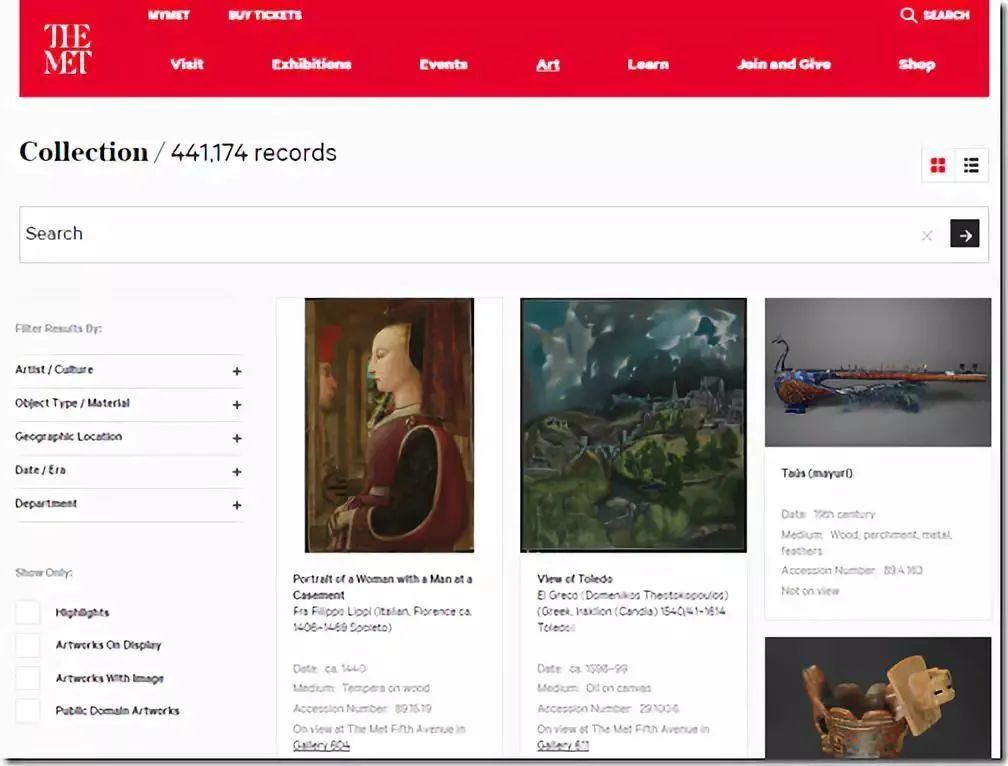Open the Taus (mayuri) title link
The width and height of the screenshot is (1008, 766).
pos(816,473)
